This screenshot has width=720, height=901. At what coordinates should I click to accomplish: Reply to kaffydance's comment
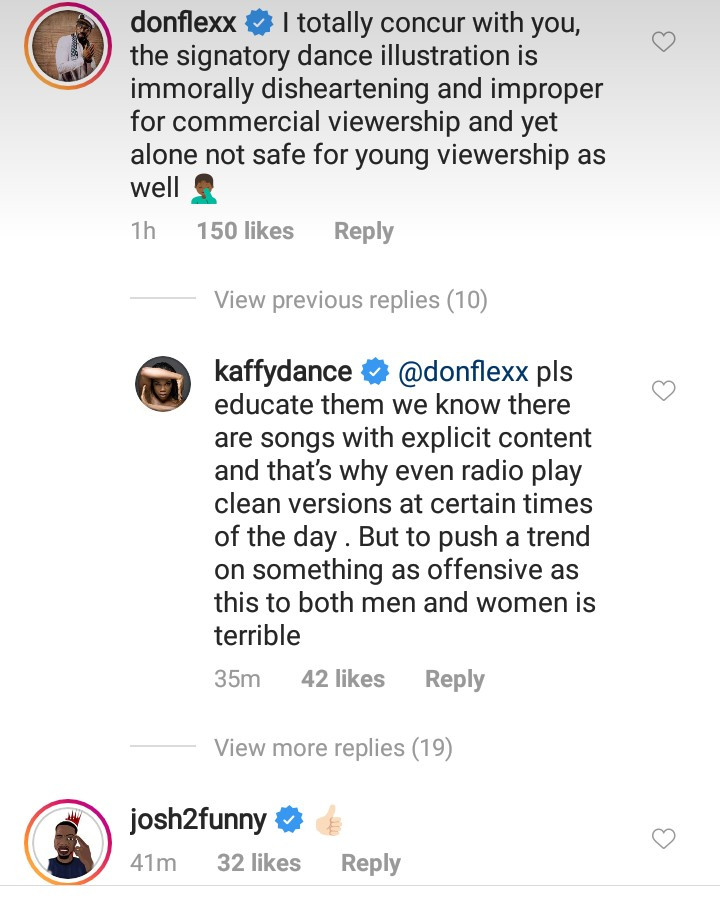tap(454, 679)
